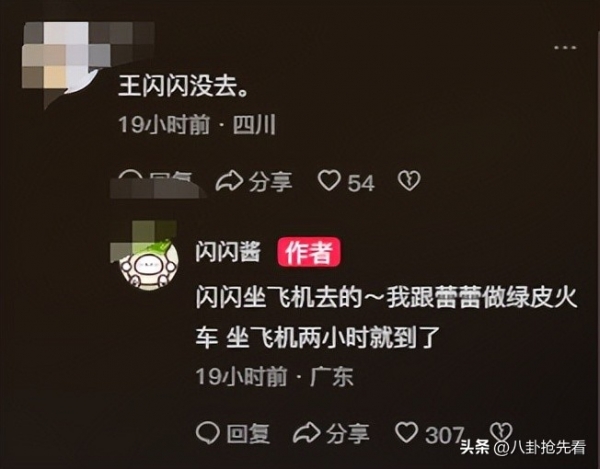Open the three-dot more options menu
Screen dimensions: 600x469
point(565,48)
